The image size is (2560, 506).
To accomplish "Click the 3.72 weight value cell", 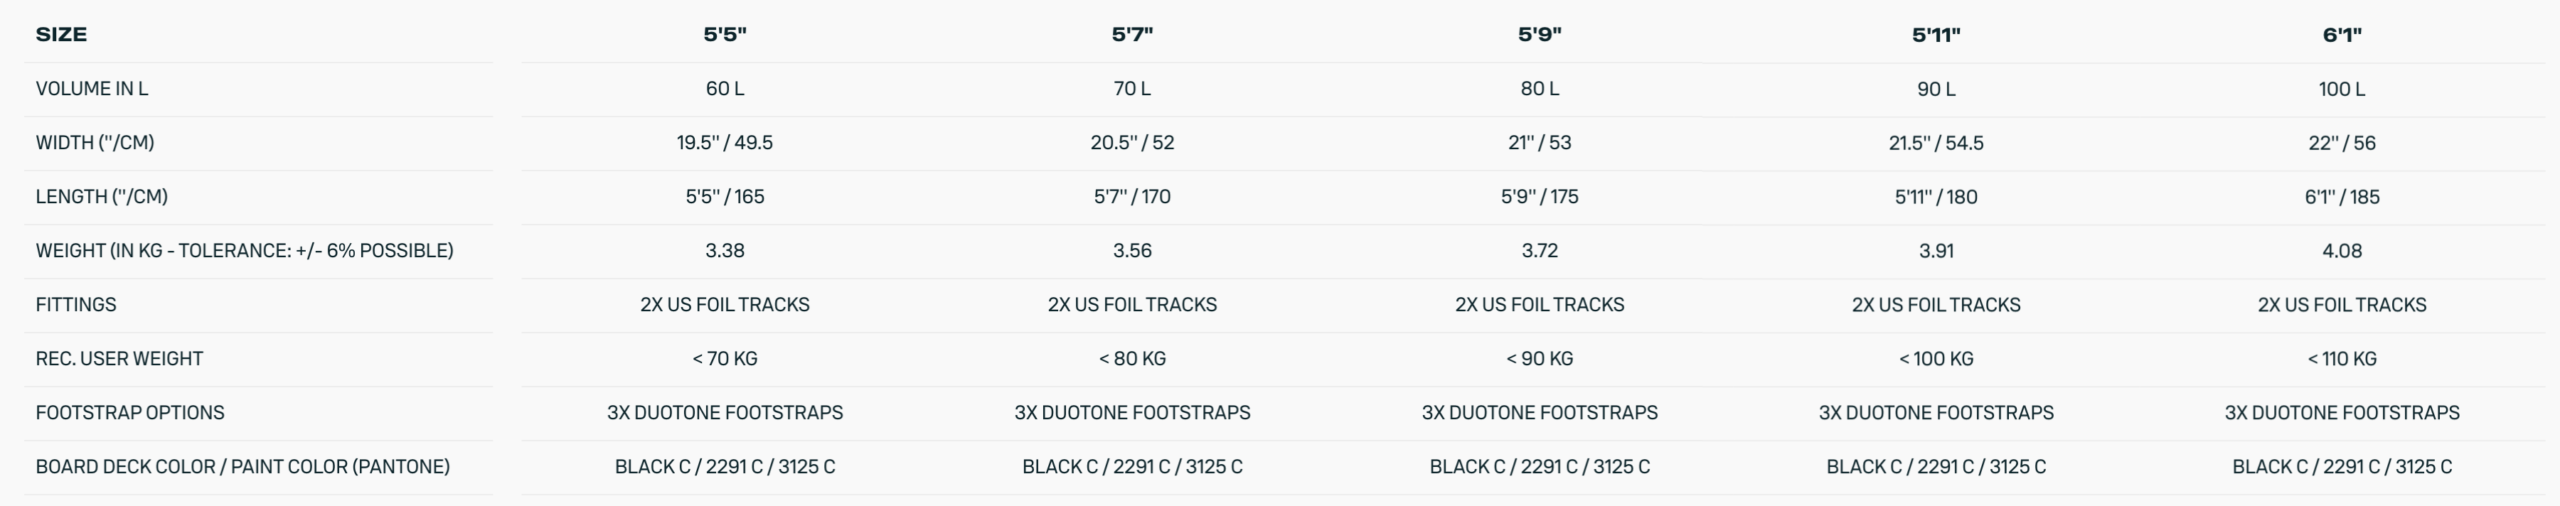I will click(1539, 251).
